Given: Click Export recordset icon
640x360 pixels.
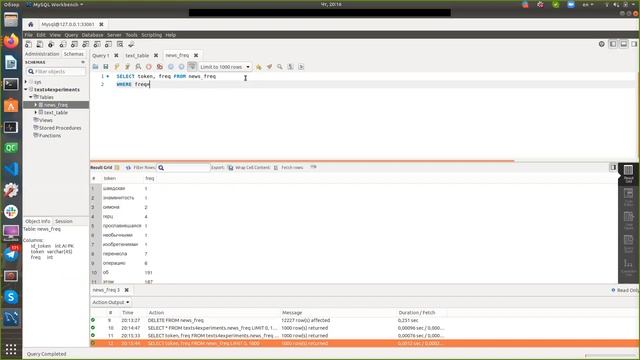Looking at the screenshot, I should 231,168.
